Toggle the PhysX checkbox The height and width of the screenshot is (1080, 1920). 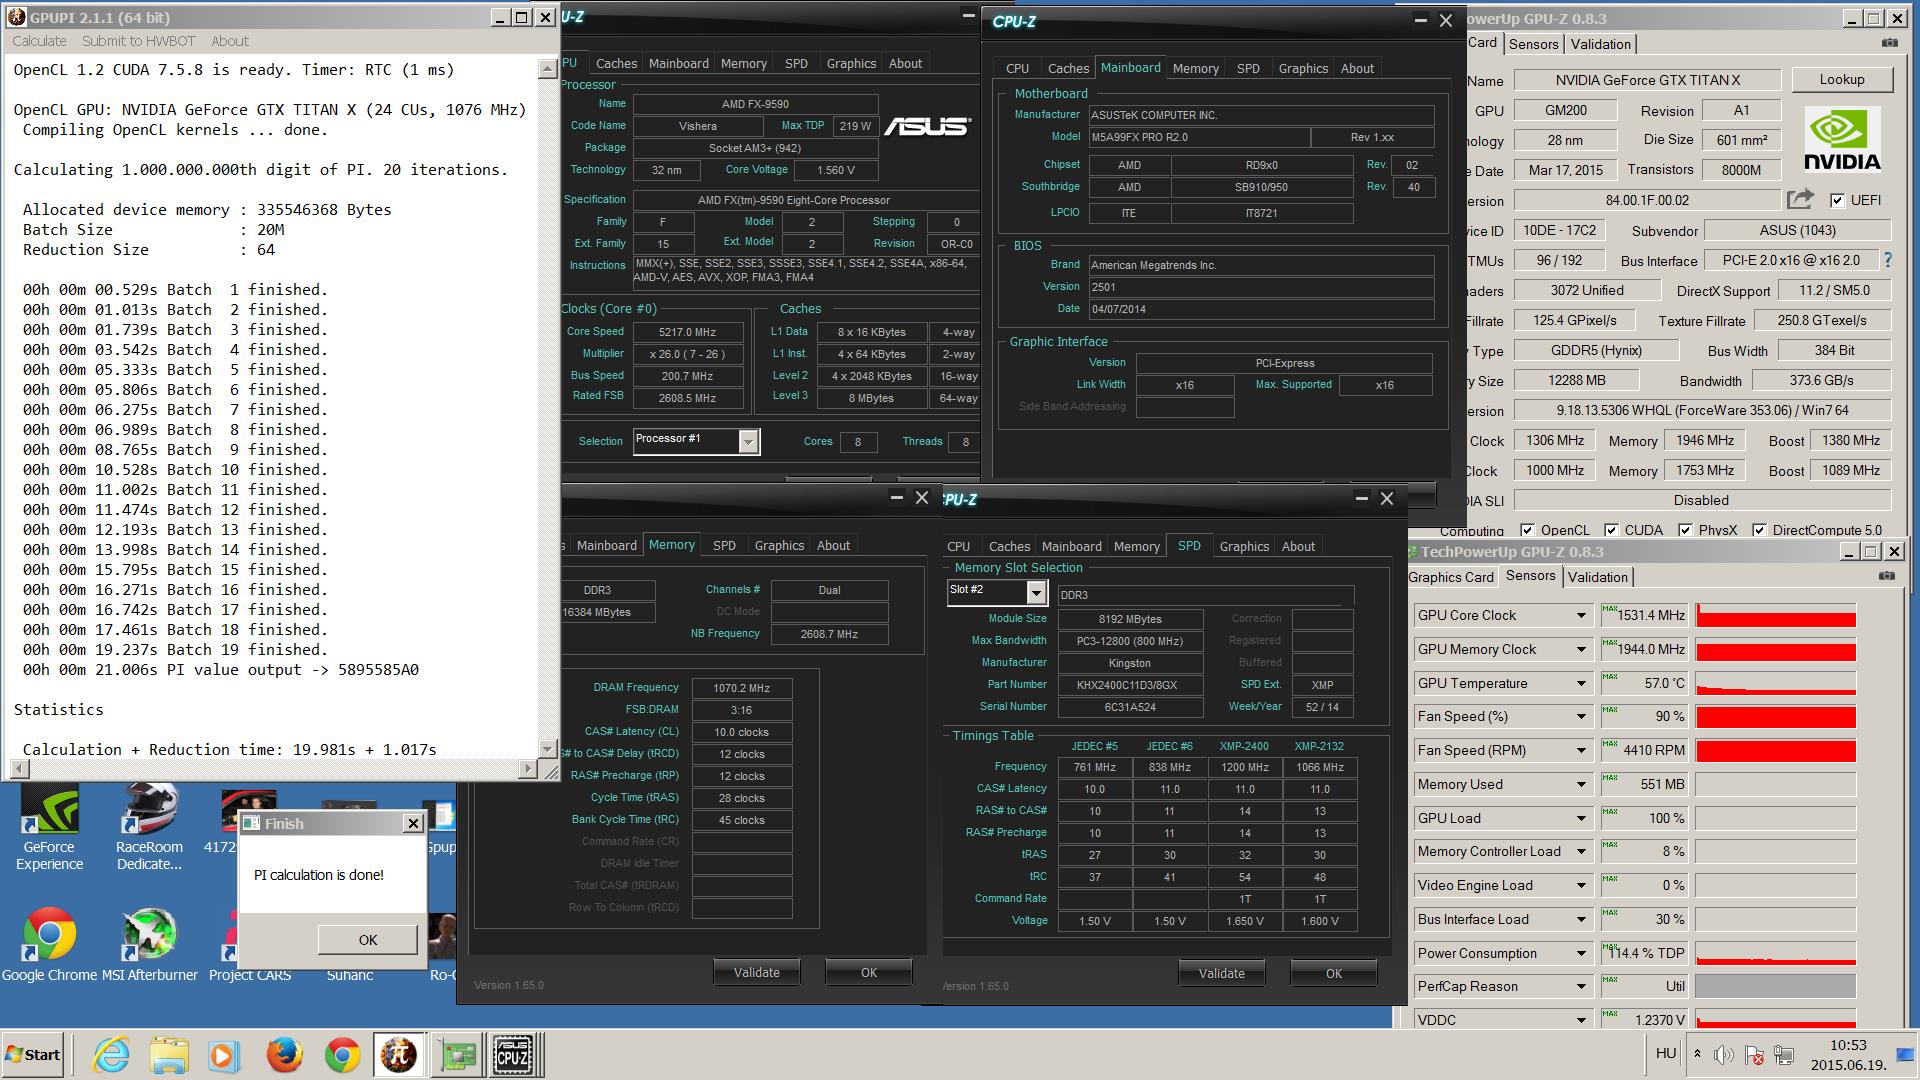point(1685,530)
